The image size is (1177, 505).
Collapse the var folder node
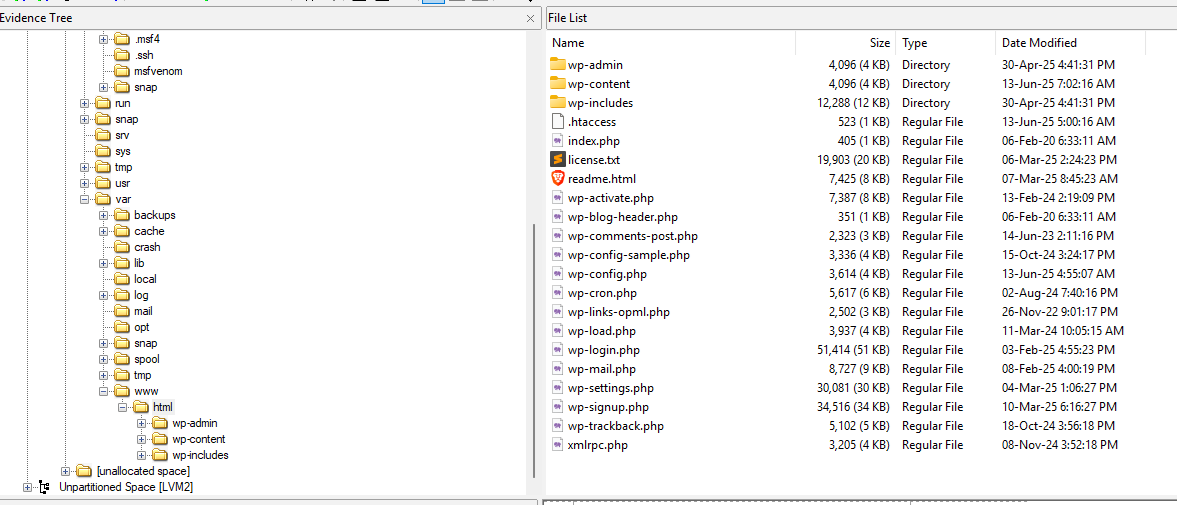84,199
